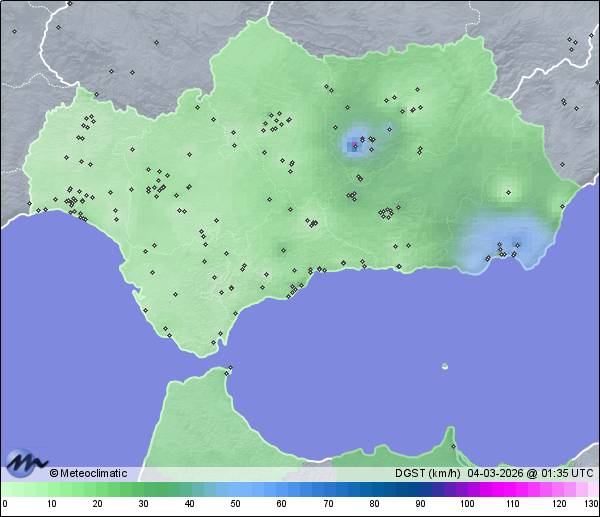Click the Meteoclimatic wave logo
Image resolution: width=600 pixels, height=517 pixels.
pyautogui.click(x=26, y=463)
